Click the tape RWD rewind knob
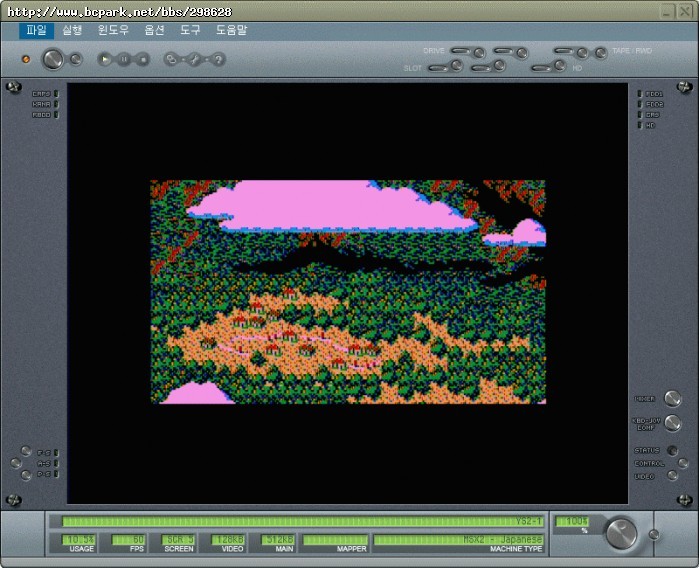This screenshot has height=568, width=700. (x=601, y=53)
